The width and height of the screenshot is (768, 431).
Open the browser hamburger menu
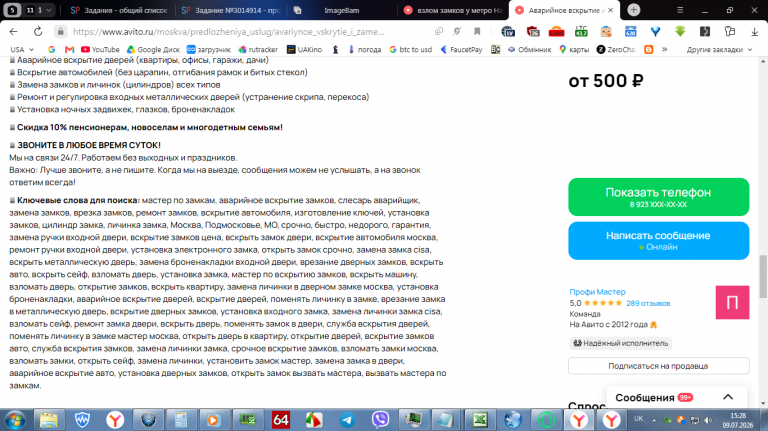pos(680,10)
